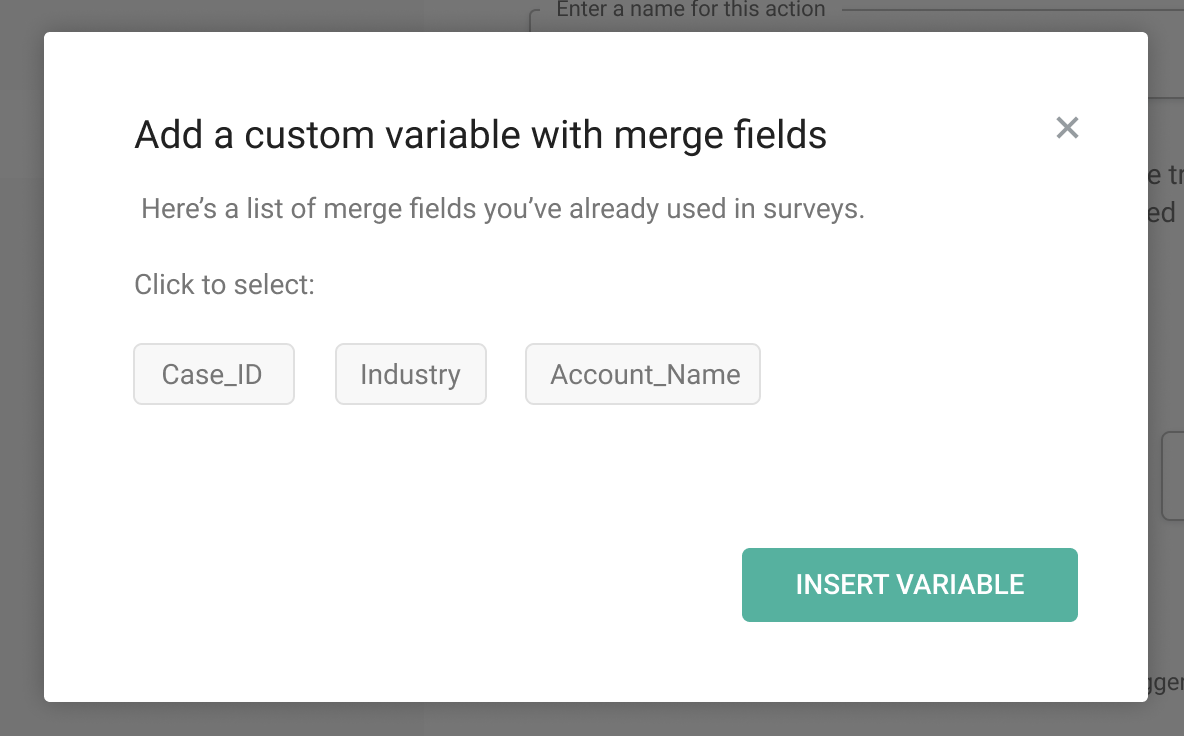Toggle the Industry field selection

click(x=410, y=374)
